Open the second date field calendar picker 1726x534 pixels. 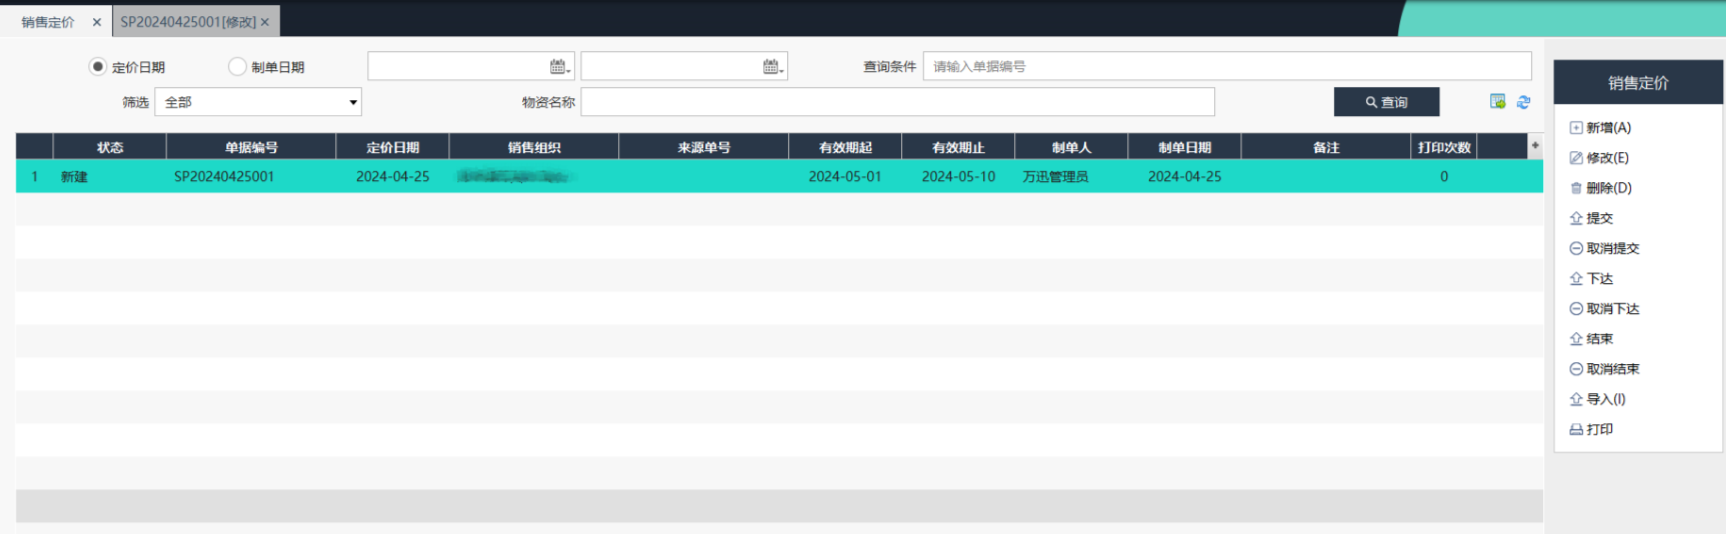click(772, 67)
